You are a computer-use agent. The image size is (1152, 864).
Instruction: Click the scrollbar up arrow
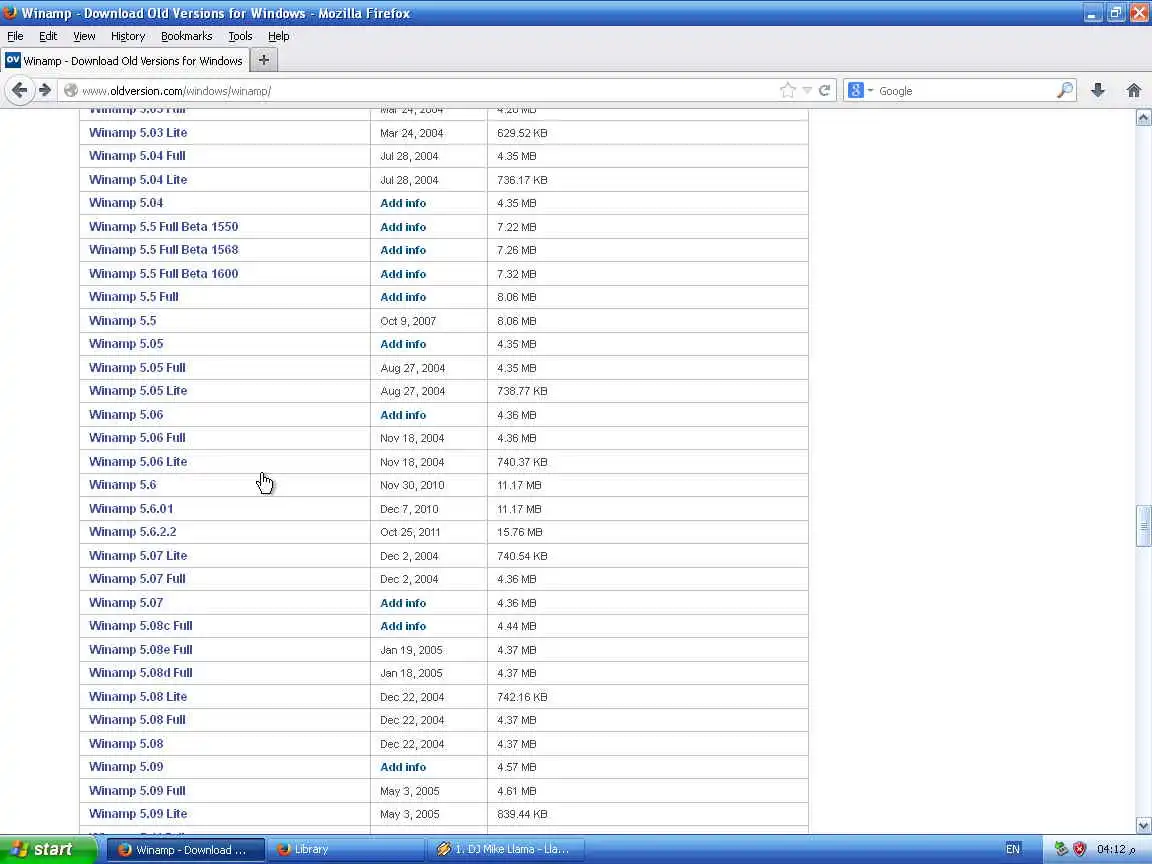click(x=1143, y=118)
